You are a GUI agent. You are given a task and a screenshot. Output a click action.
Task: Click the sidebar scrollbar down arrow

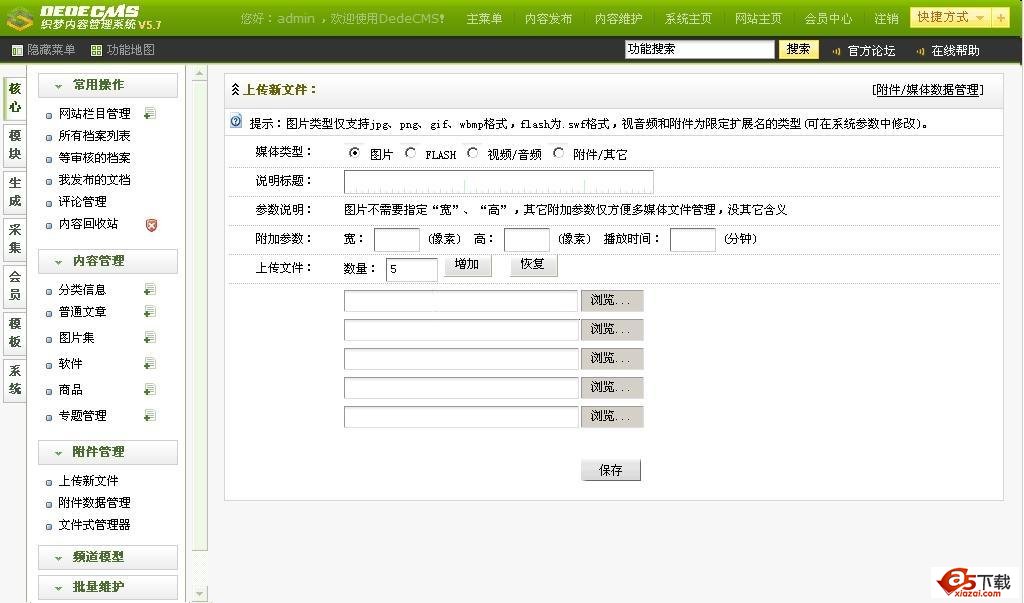tap(199, 593)
